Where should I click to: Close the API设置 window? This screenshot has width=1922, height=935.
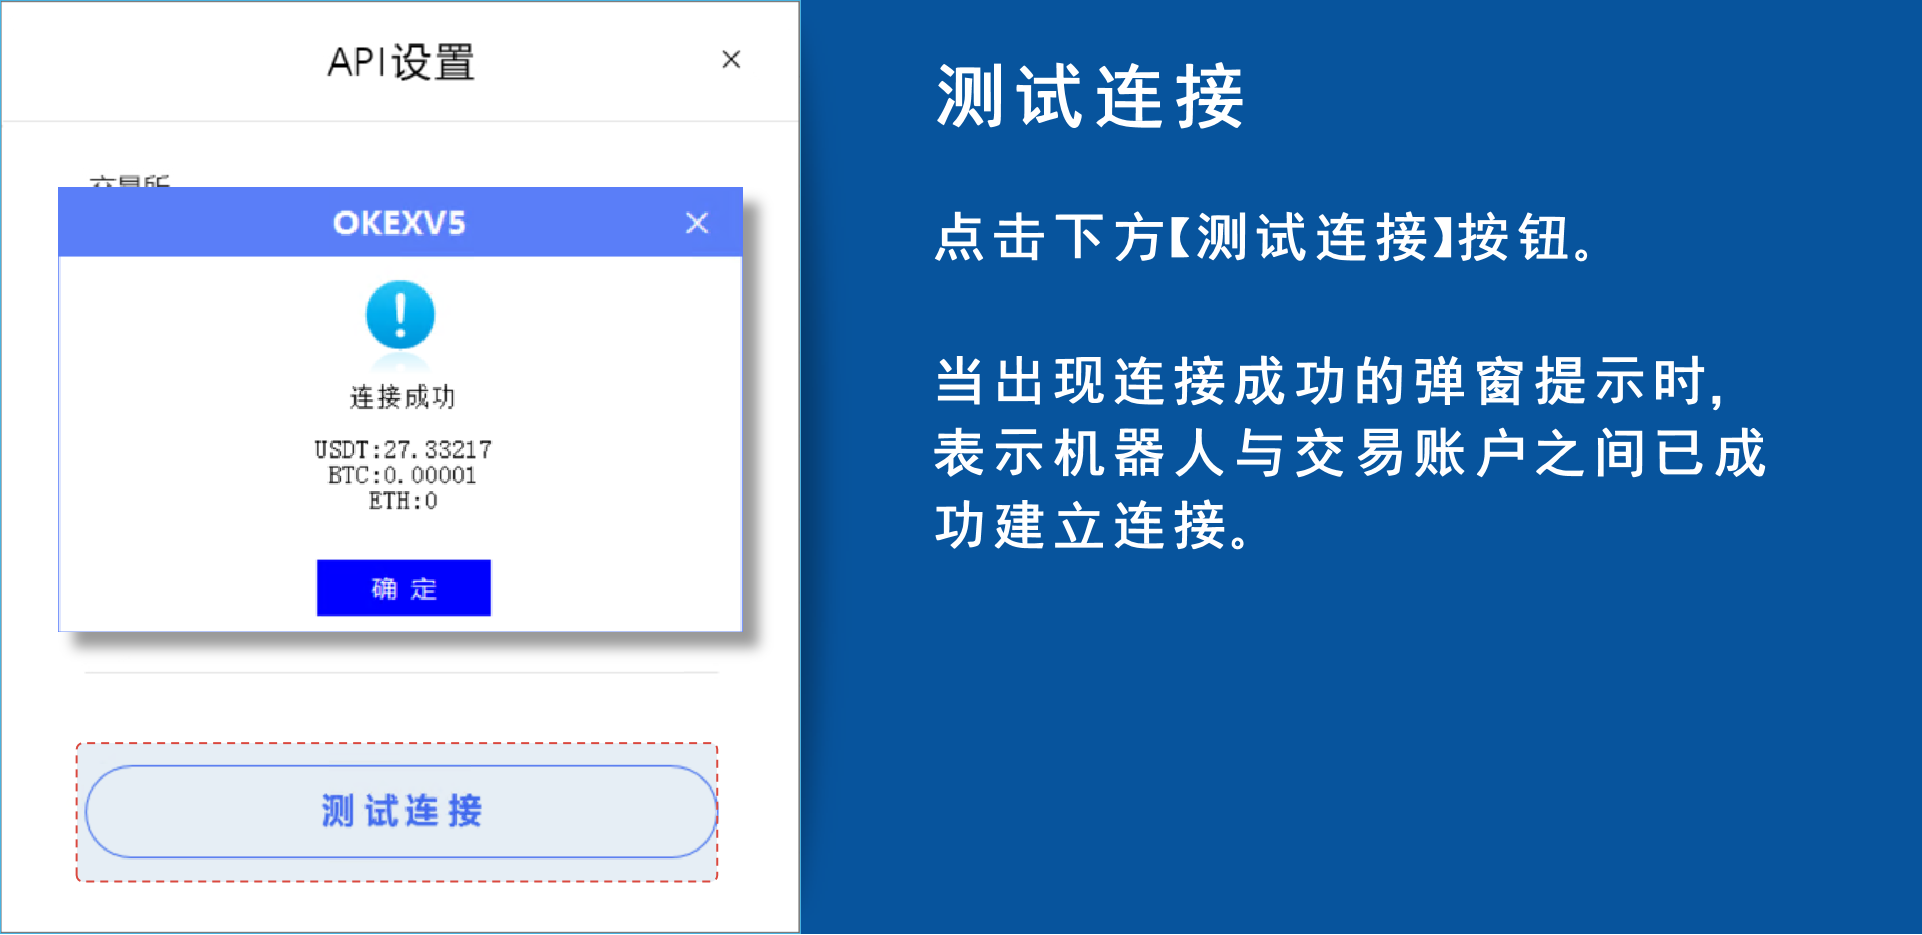click(x=731, y=60)
